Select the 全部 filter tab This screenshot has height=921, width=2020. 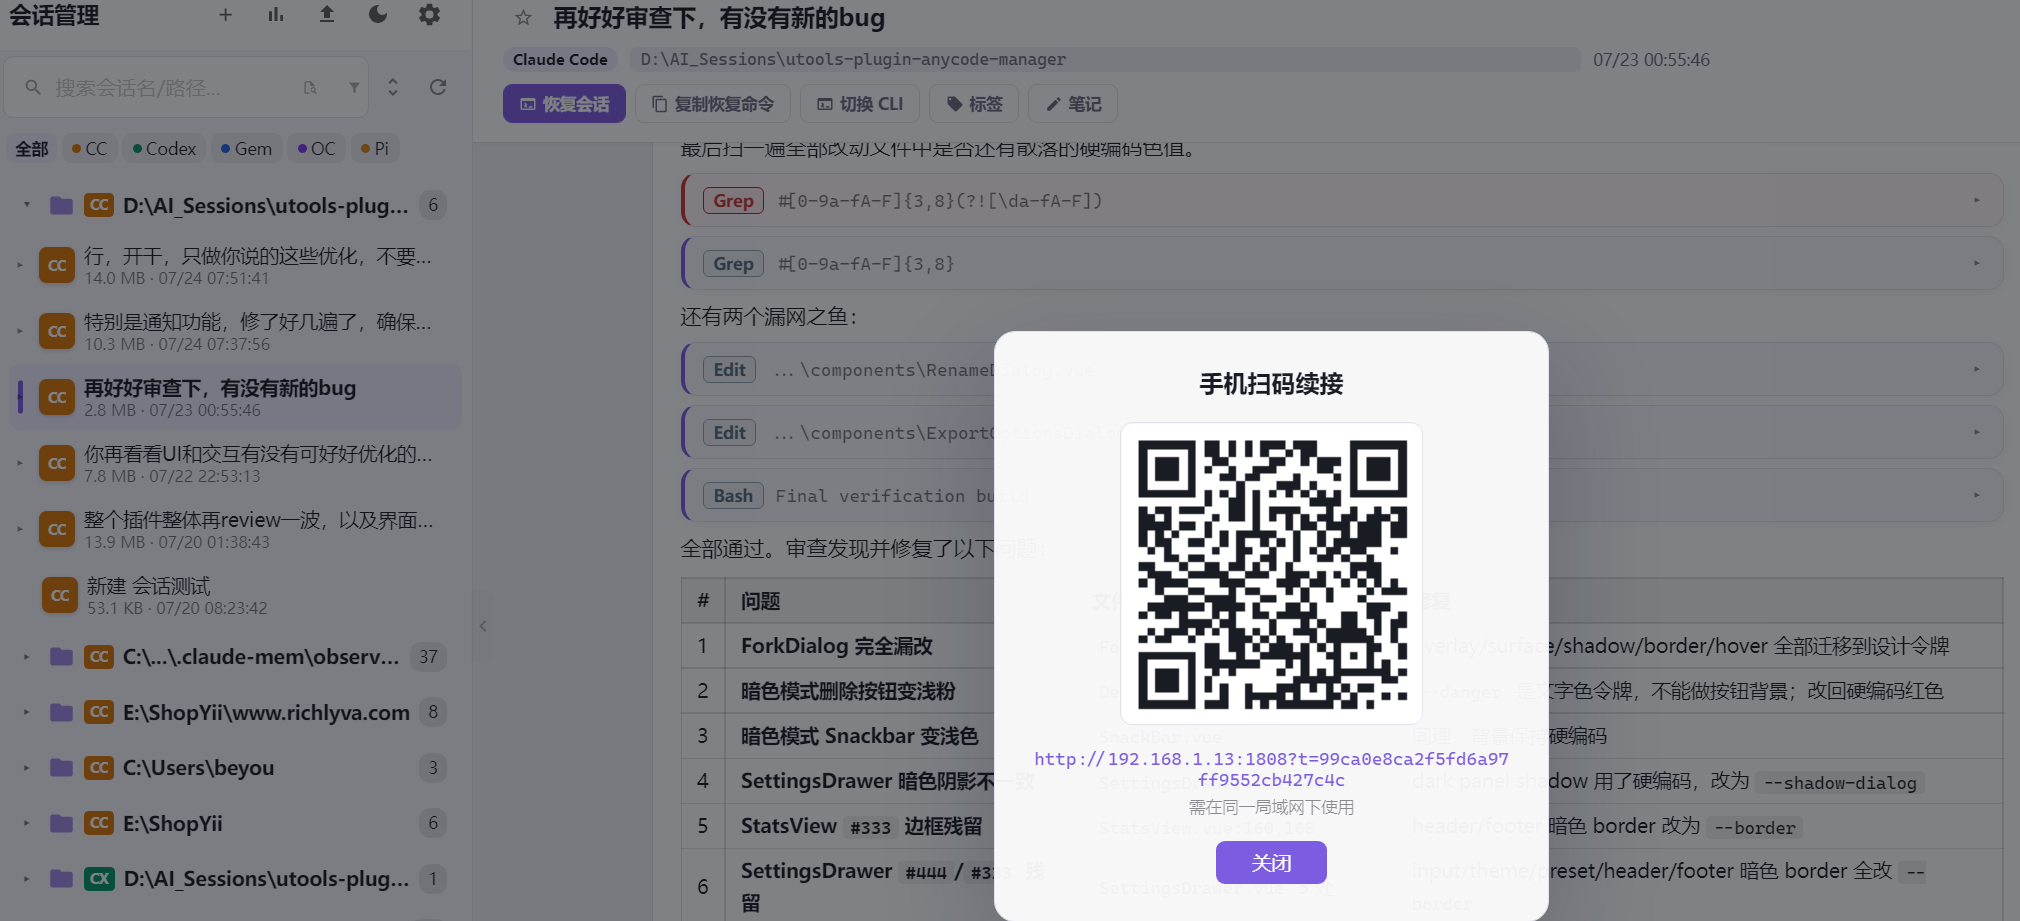[32, 149]
